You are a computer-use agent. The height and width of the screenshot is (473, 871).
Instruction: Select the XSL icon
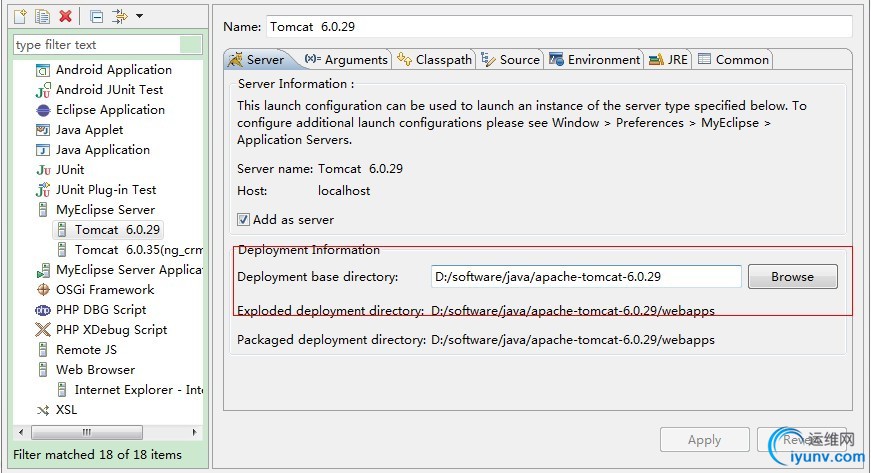coord(43,410)
